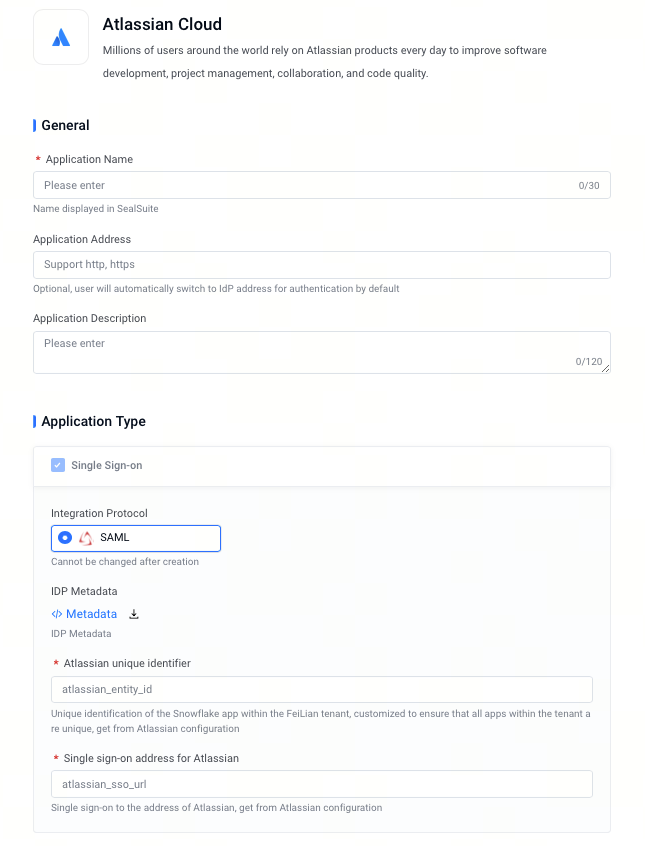Click the 0/120 description character counter
This screenshot has height=846, width=645.
pyautogui.click(x=588, y=361)
